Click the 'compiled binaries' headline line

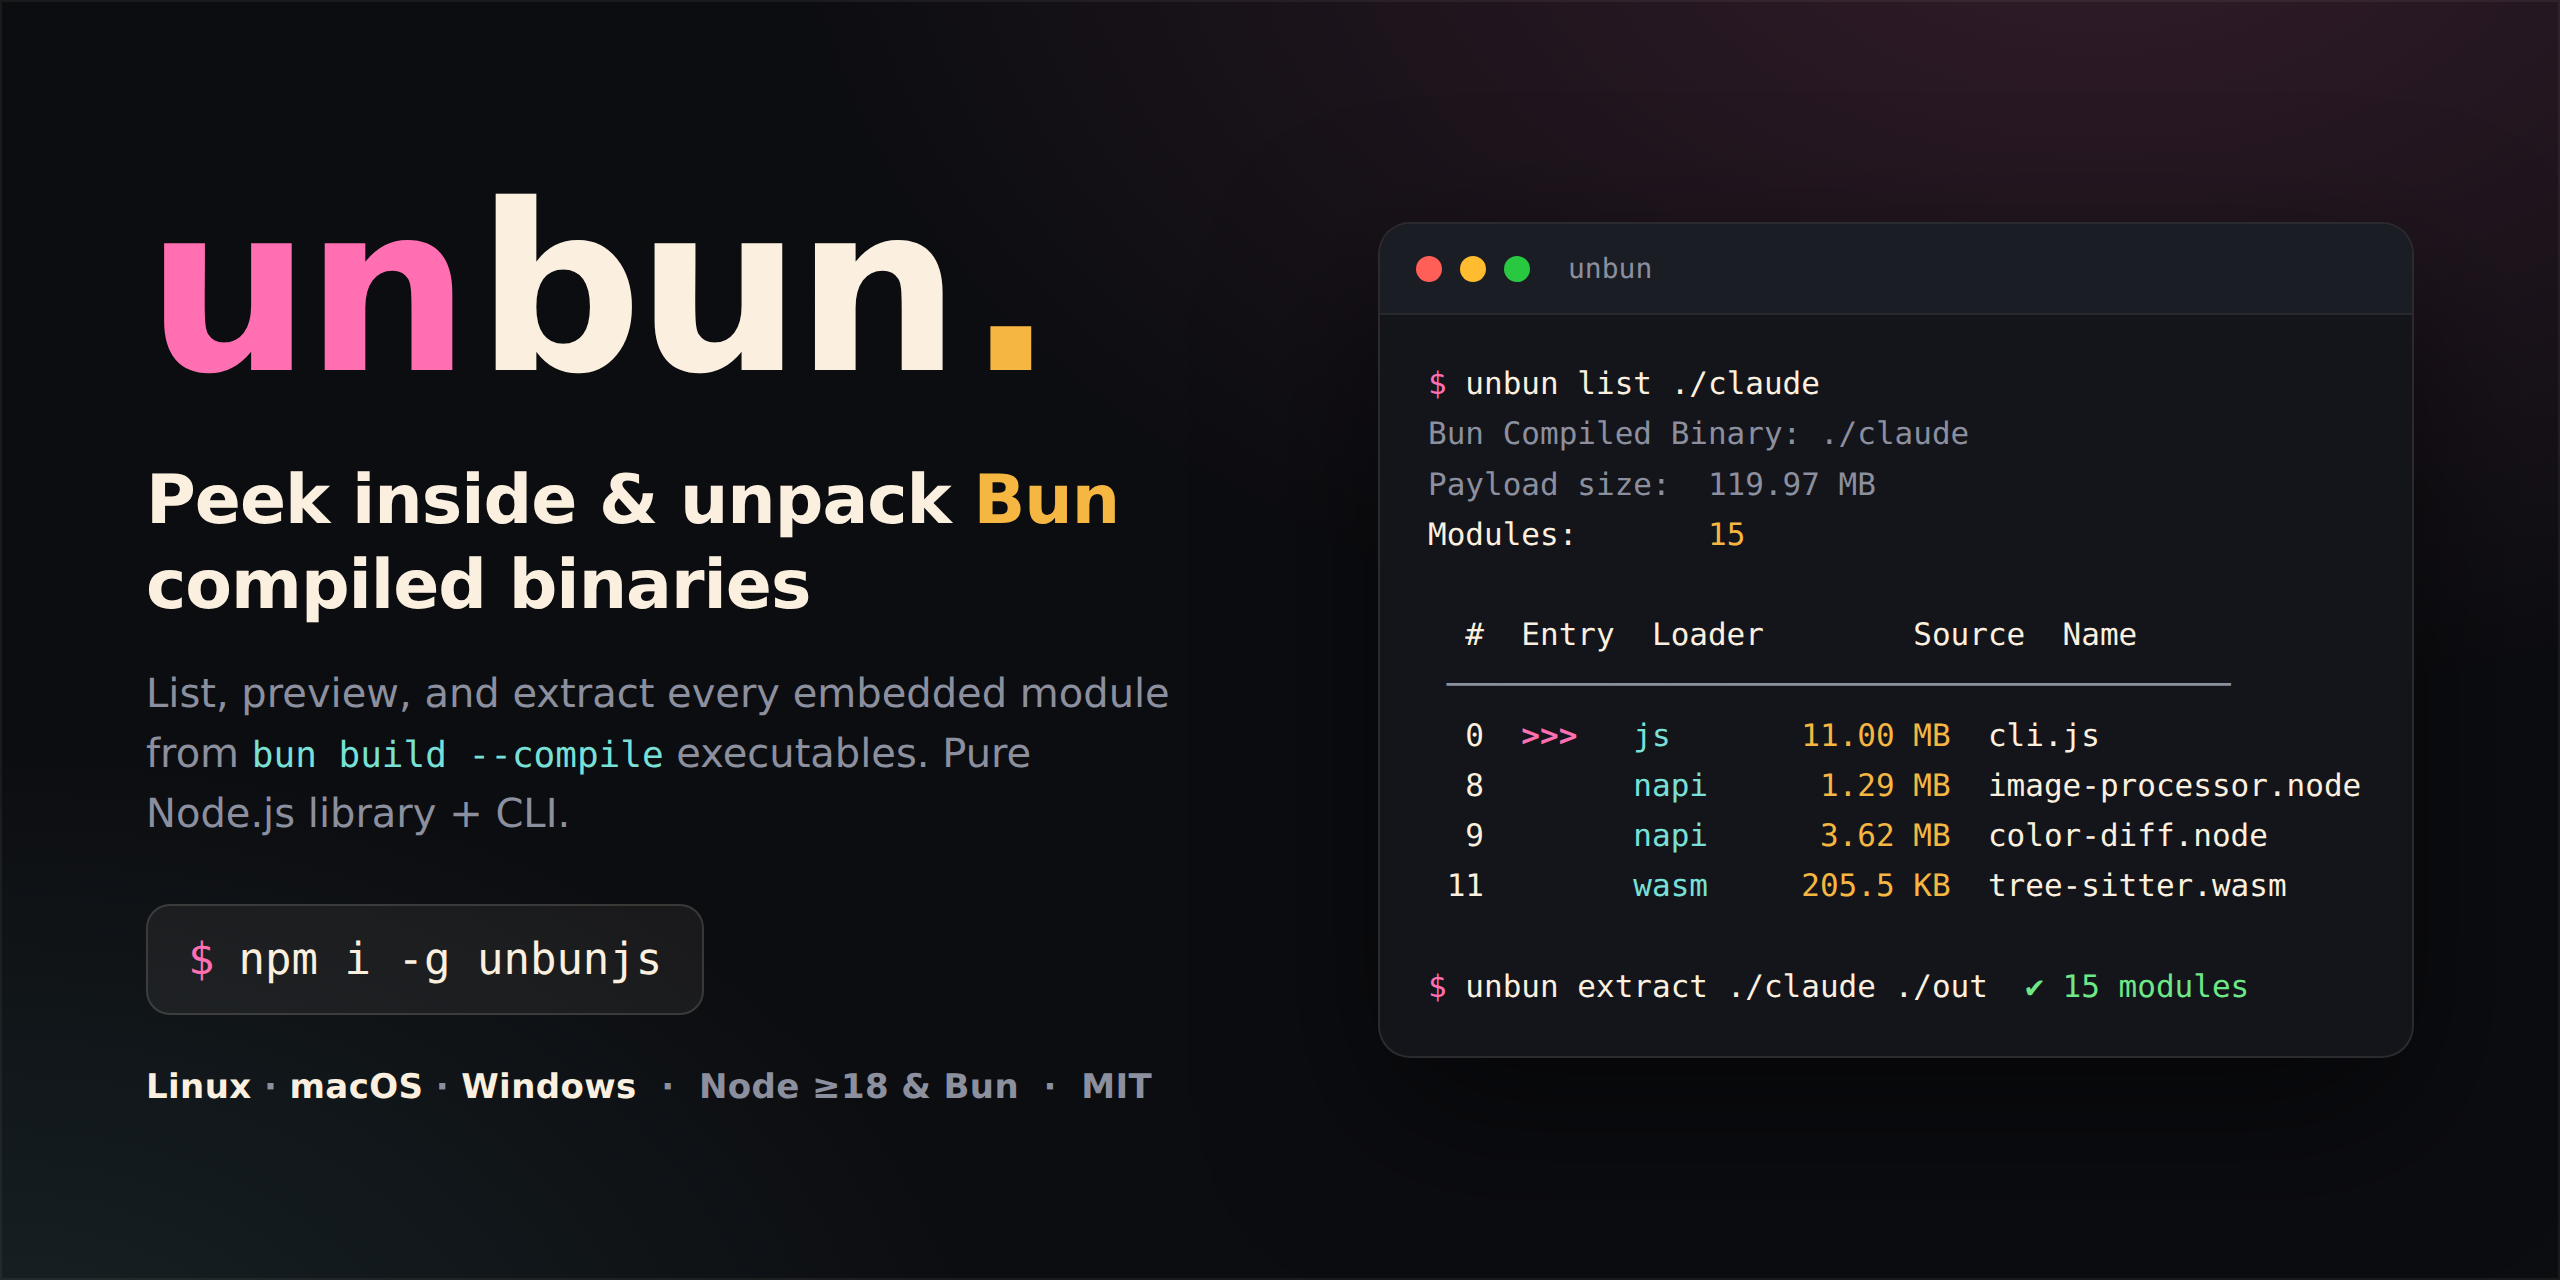tap(478, 586)
